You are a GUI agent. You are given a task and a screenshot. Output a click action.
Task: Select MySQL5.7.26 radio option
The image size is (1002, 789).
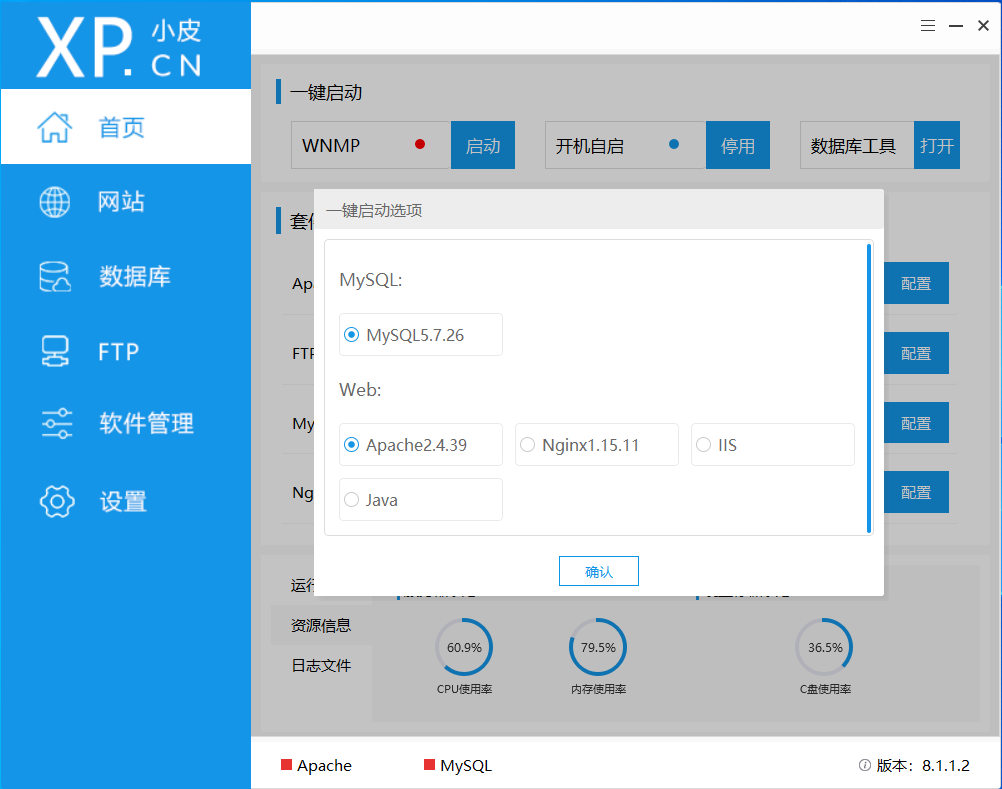point(420,335)
